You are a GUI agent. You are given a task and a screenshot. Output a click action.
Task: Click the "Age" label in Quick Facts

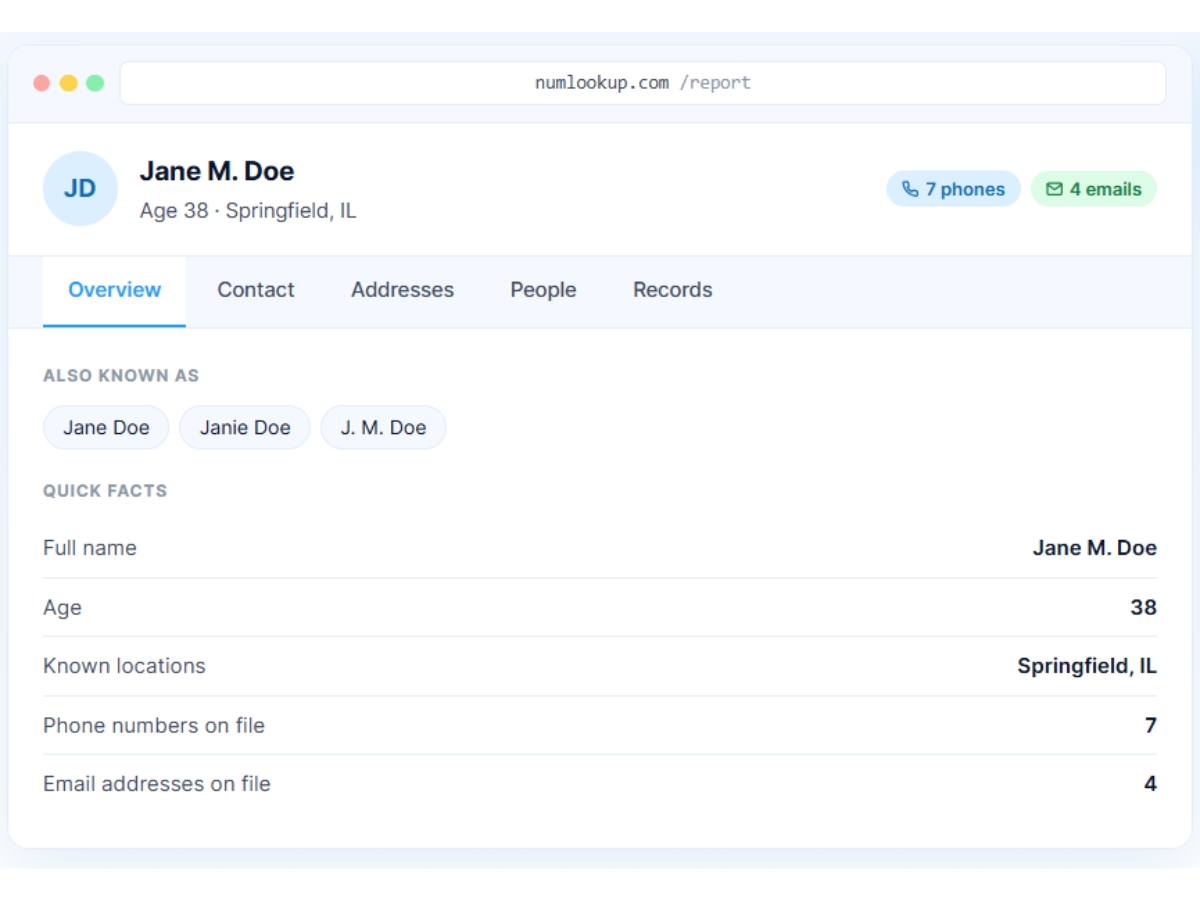62,608
